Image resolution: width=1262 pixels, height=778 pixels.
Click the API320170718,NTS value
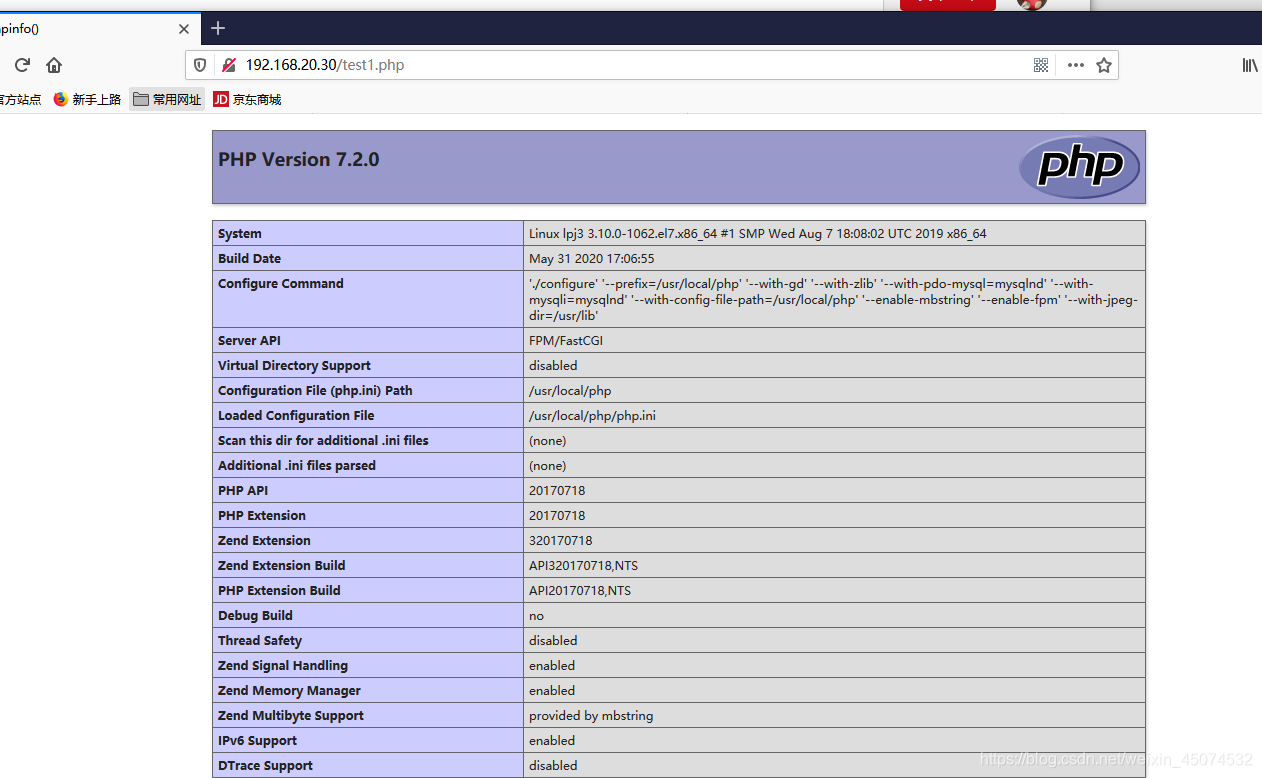[583, 566]
